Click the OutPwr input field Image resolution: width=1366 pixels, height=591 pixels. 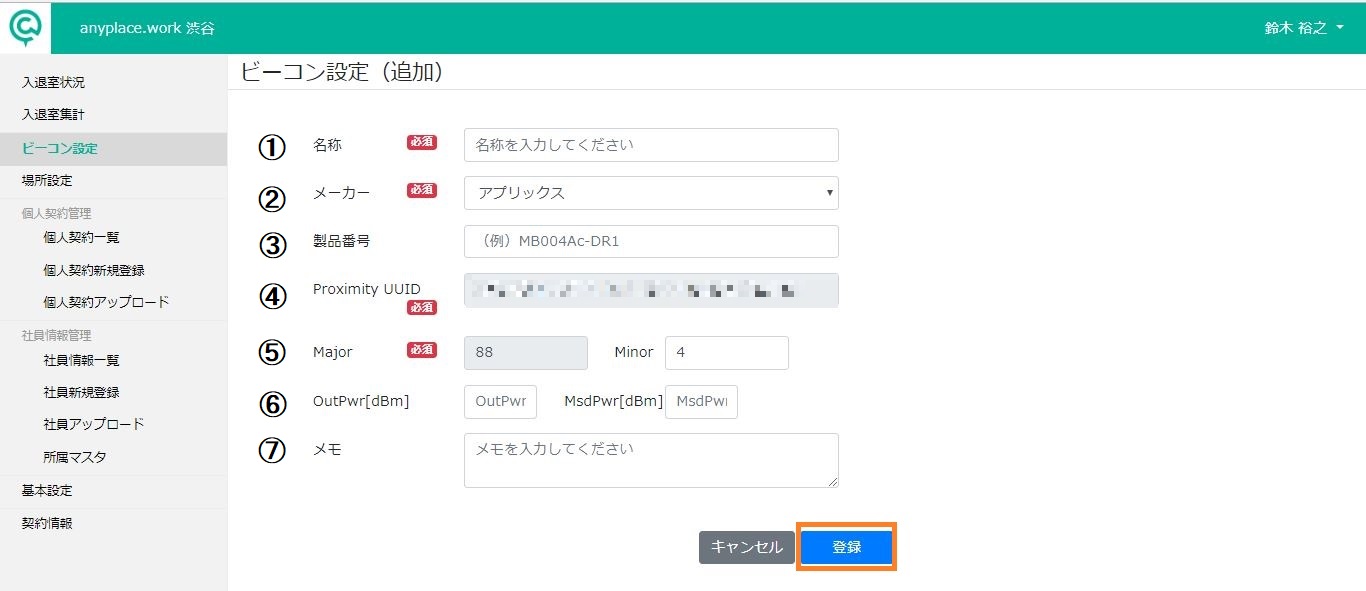tap(500, 401)
